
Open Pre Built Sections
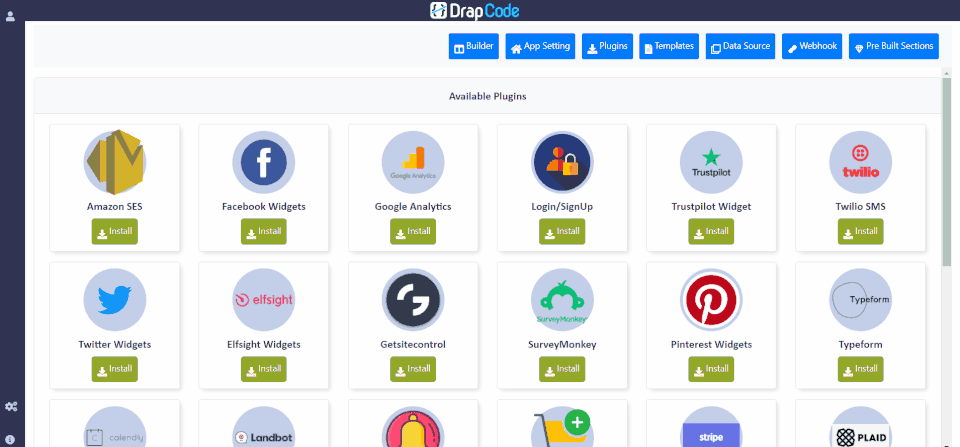893,47
